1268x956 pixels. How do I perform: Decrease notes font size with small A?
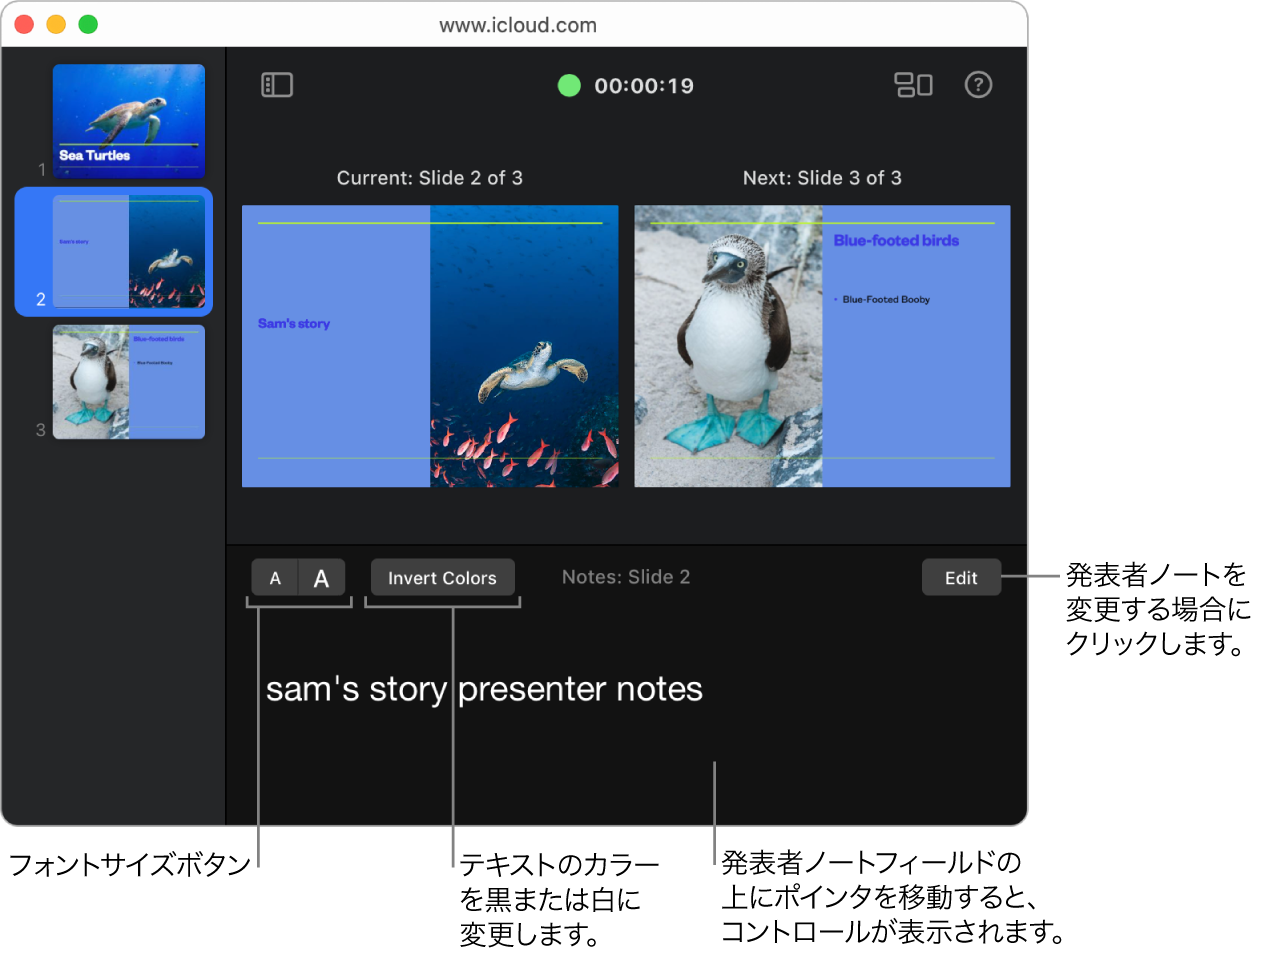tap(275, 578)
